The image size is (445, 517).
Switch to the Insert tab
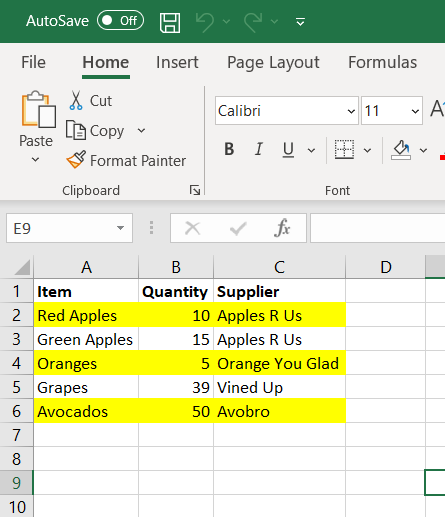coord(177,62)
